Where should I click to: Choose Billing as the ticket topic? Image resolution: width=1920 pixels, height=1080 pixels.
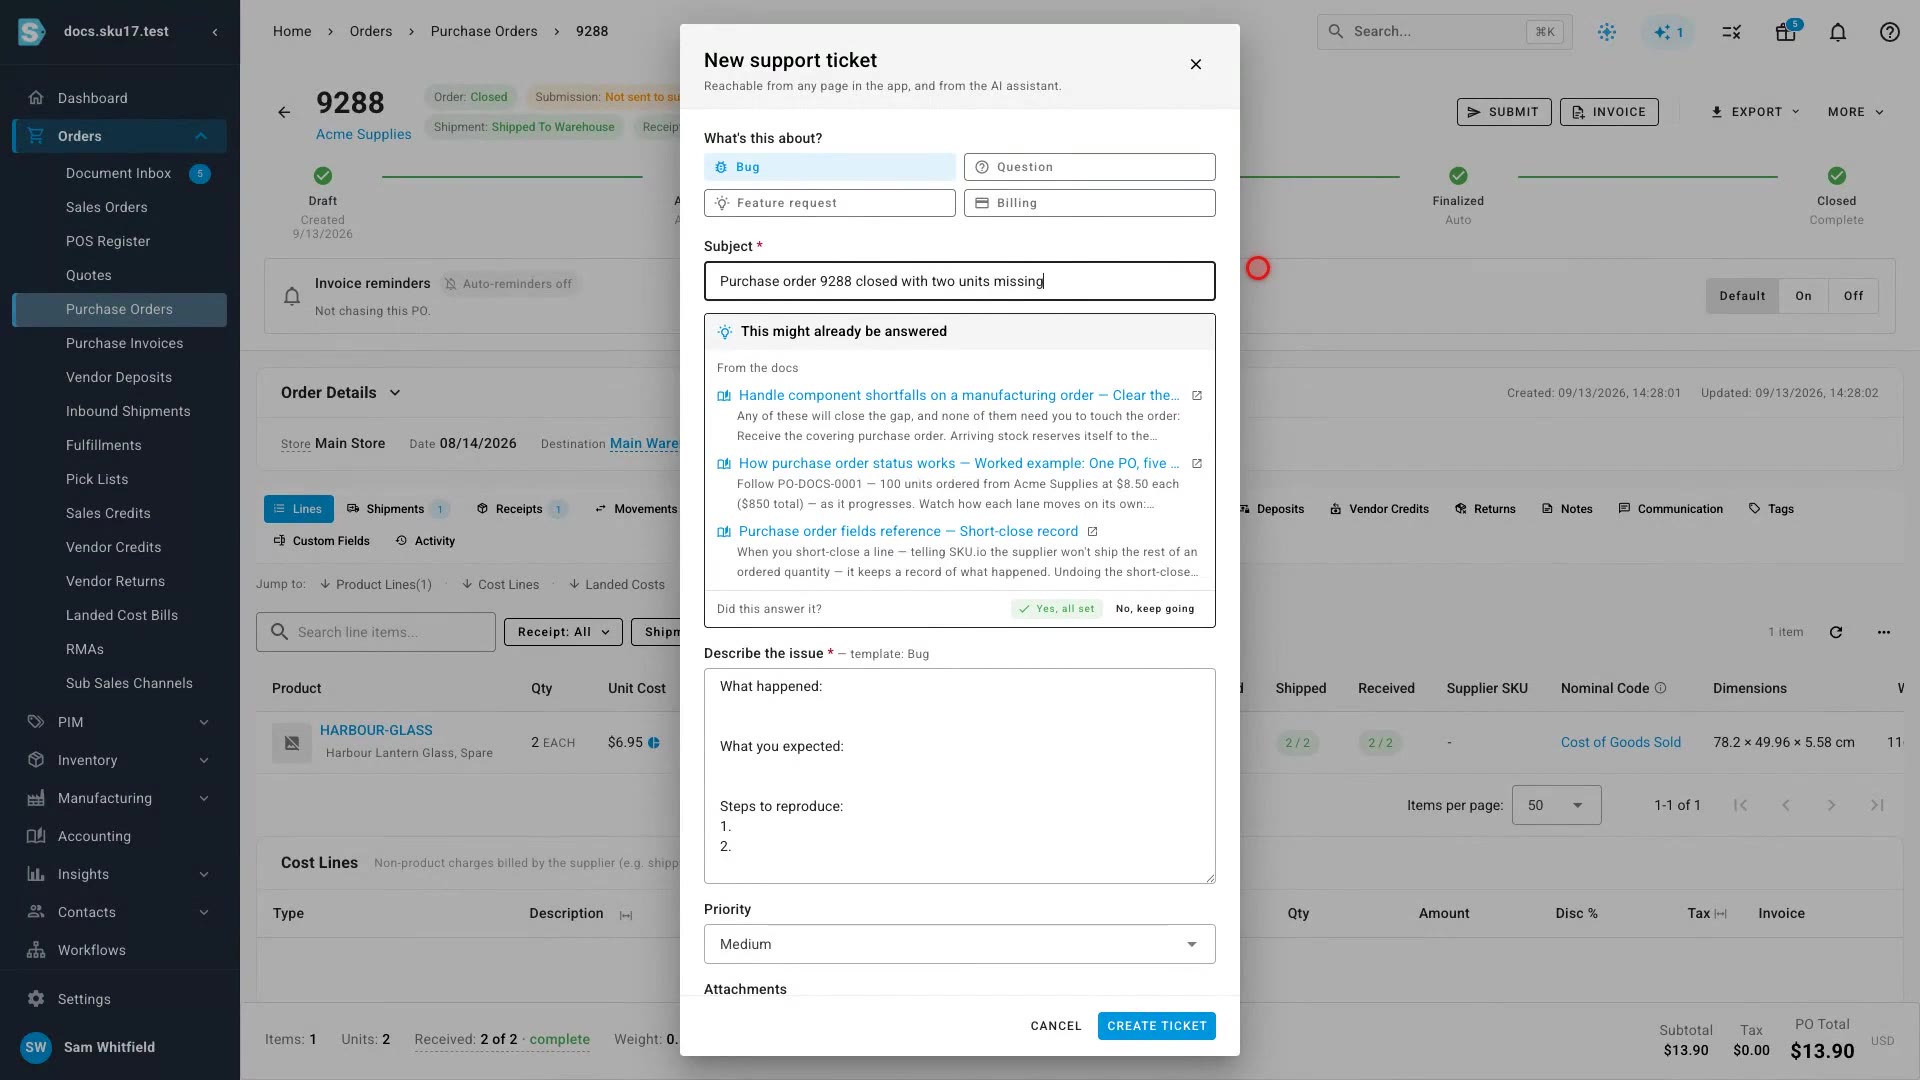(x=1090, y=203)
